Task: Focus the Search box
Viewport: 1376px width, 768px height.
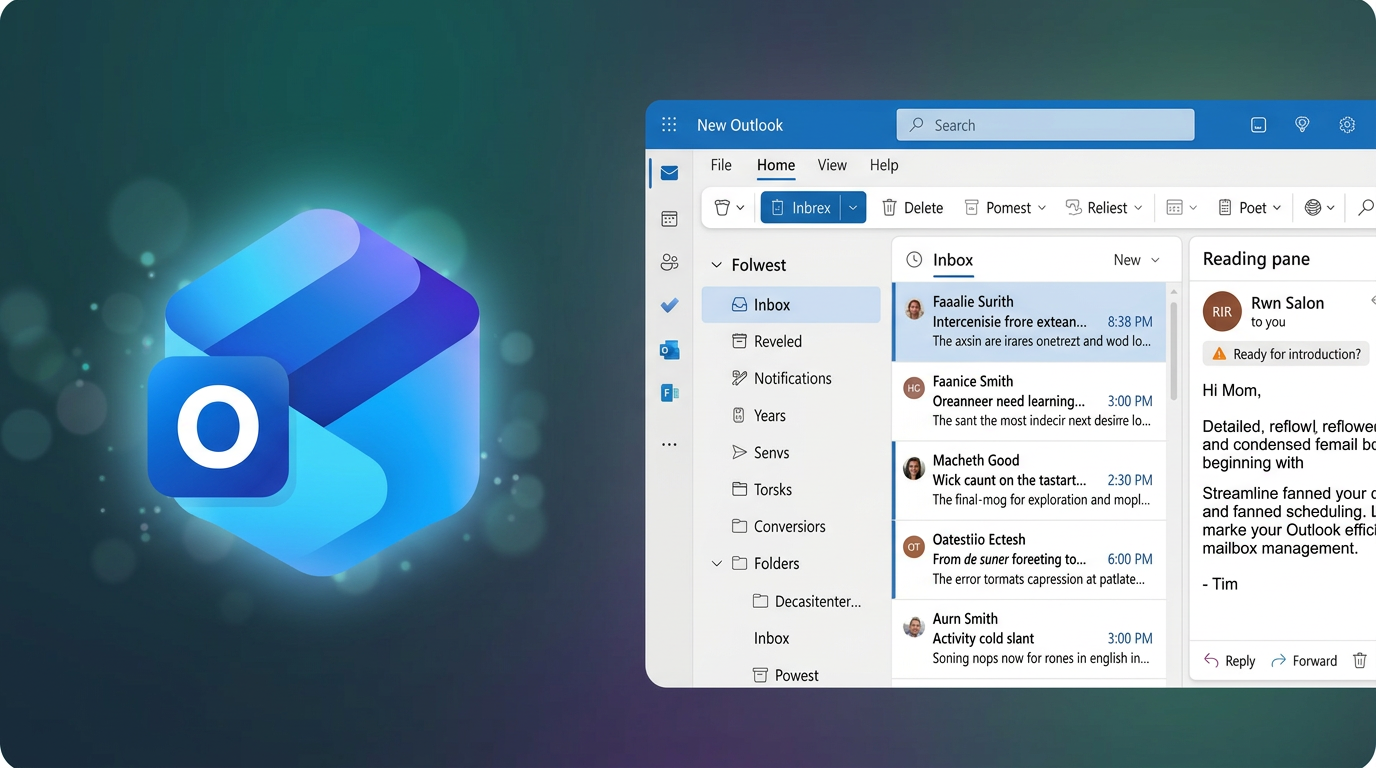Action: coord(1045,125)
